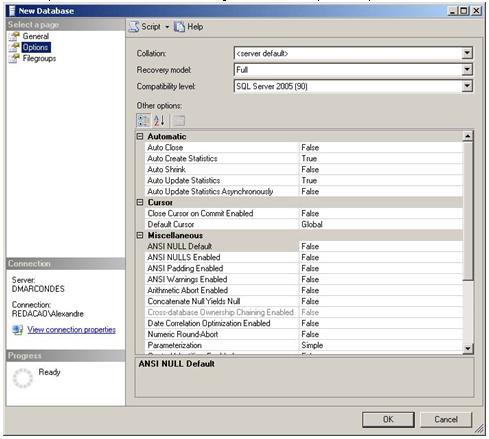Select Auto Update Statistics Asynchronously row

click(304, 191)
